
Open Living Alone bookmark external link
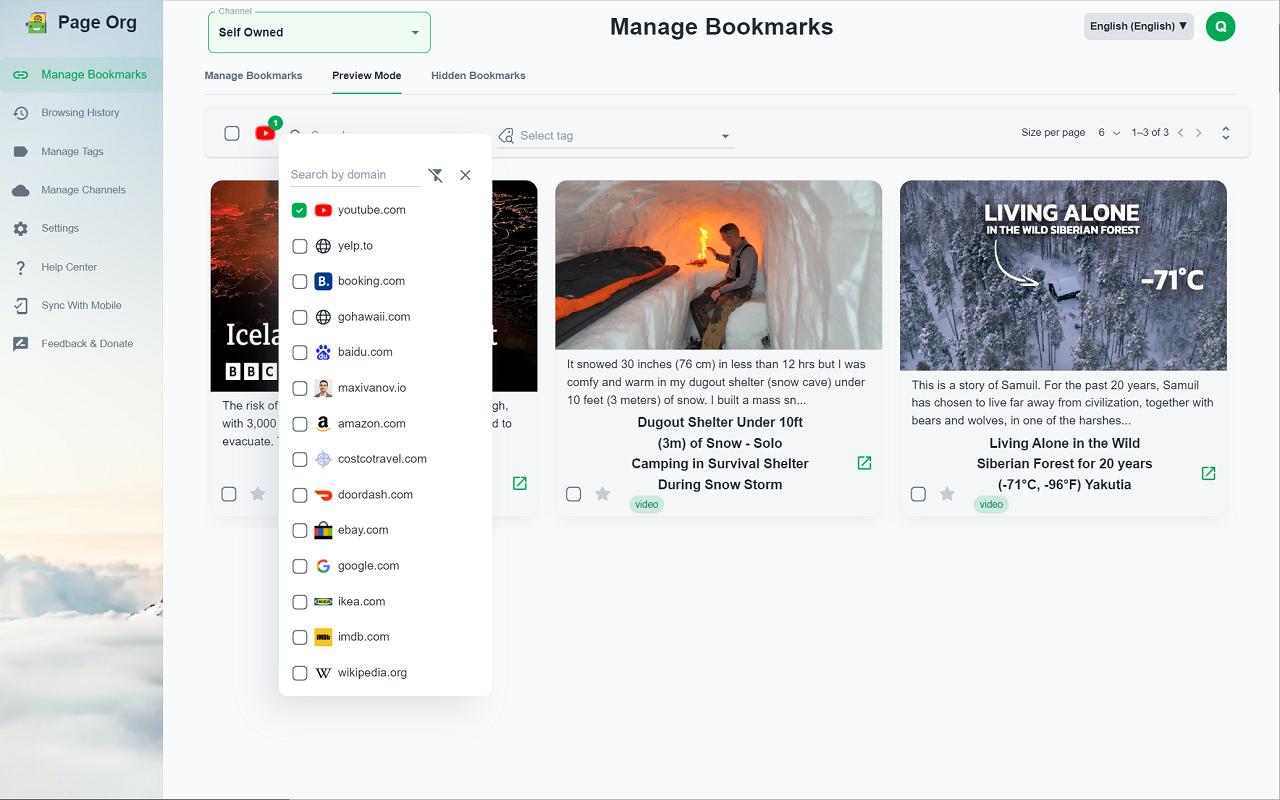coord(1208,473)
